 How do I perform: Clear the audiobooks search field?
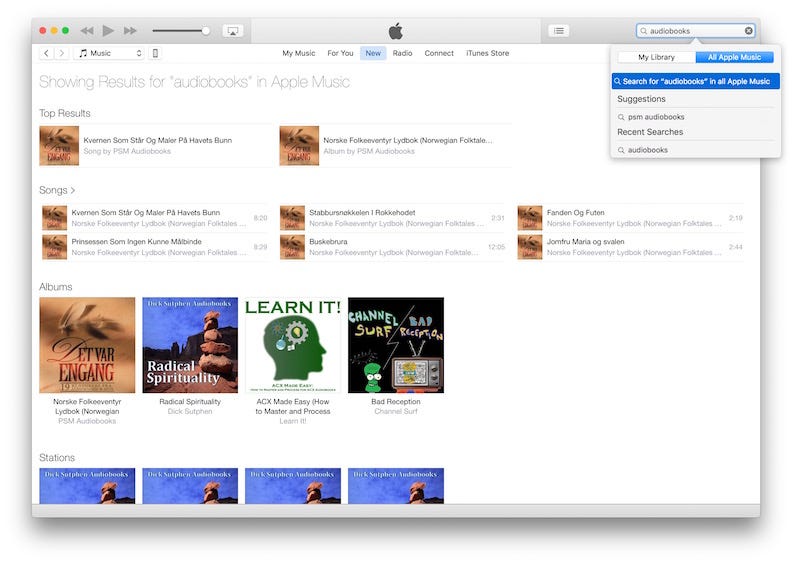coord(748,31)
